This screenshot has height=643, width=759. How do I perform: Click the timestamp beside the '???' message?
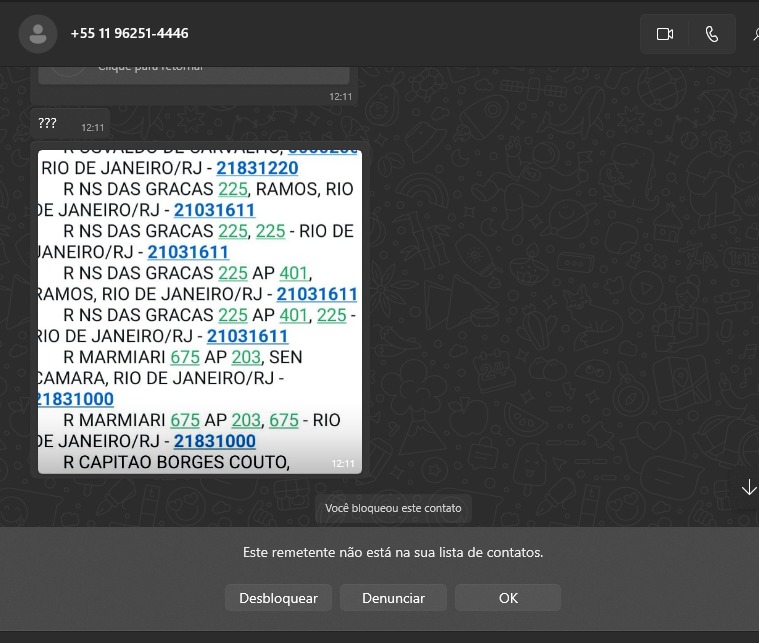(92, 128)
